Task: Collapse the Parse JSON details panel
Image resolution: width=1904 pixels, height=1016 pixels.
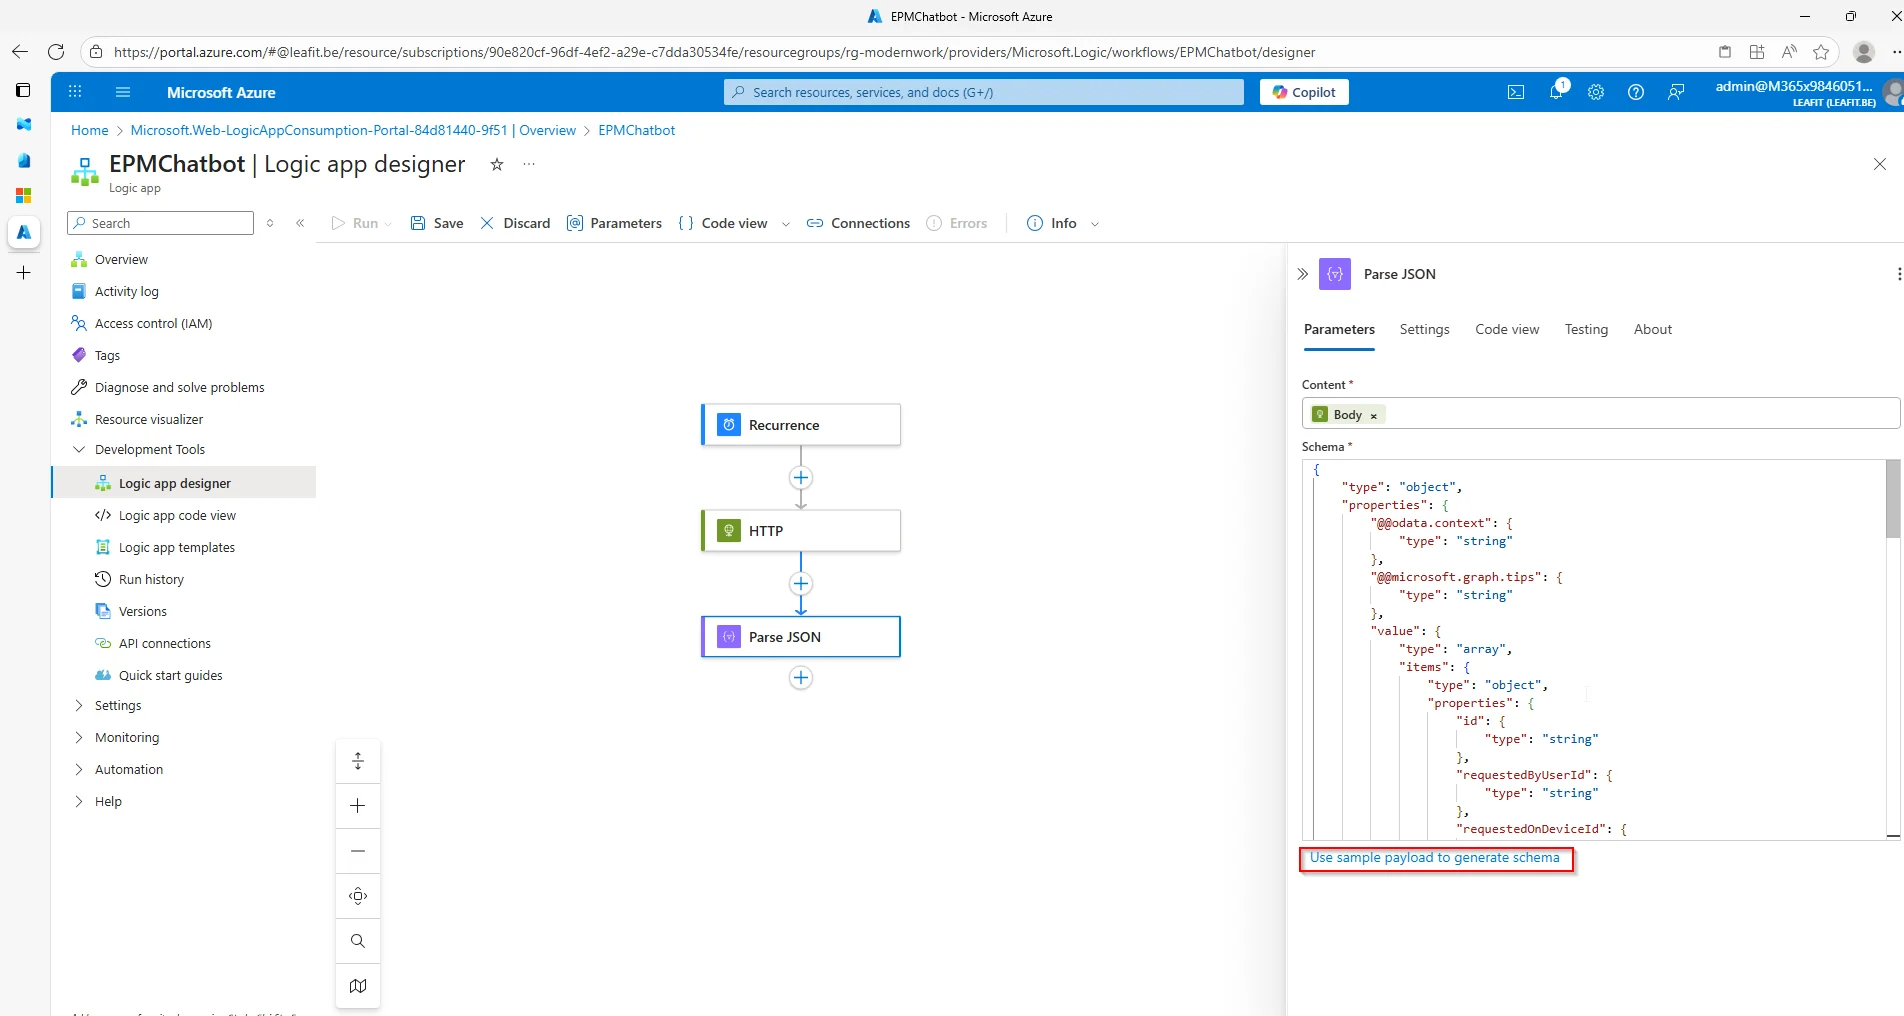Action: point(1302,274)
